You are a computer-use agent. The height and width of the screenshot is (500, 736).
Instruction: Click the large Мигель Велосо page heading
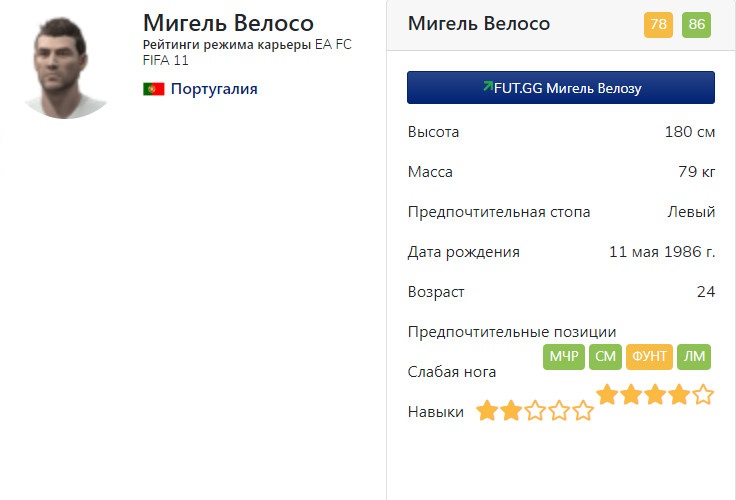(228, 22)
